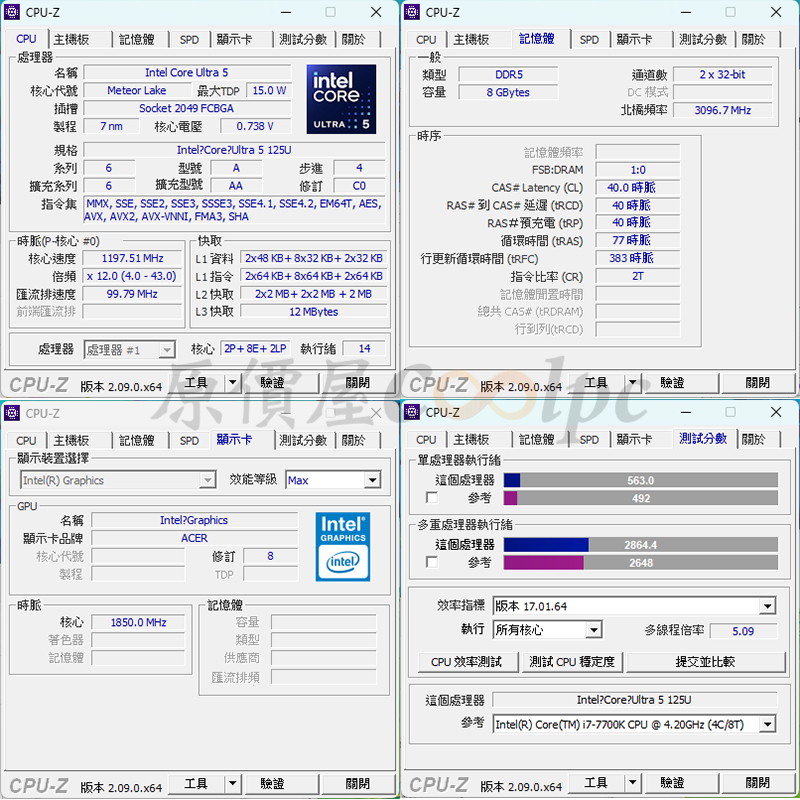Viewport: 800px width, 800px height.
Task: Open the 處理器 #1 selection dropdown
Action: coord(130,349)
